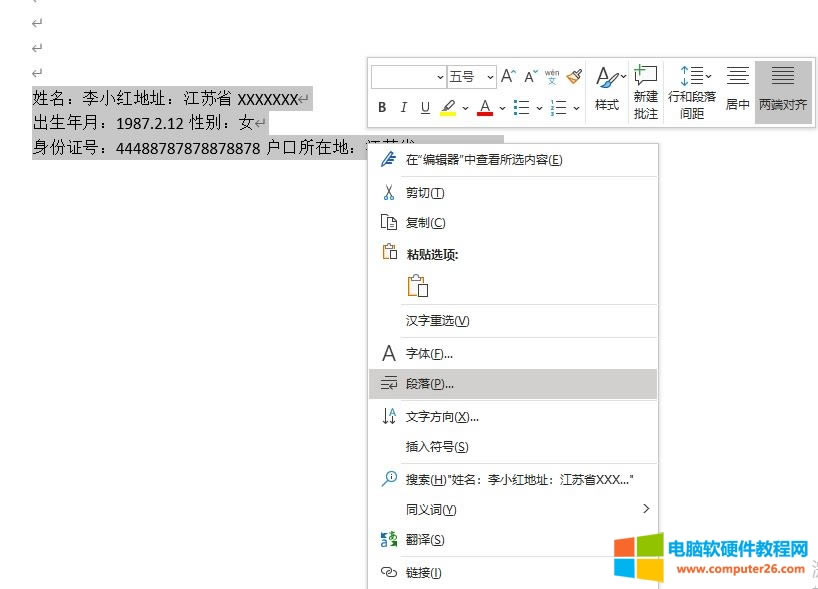Click the Styles (样式) icon
The height and width of the screenshot is (589, 818).
coord(607,89)
